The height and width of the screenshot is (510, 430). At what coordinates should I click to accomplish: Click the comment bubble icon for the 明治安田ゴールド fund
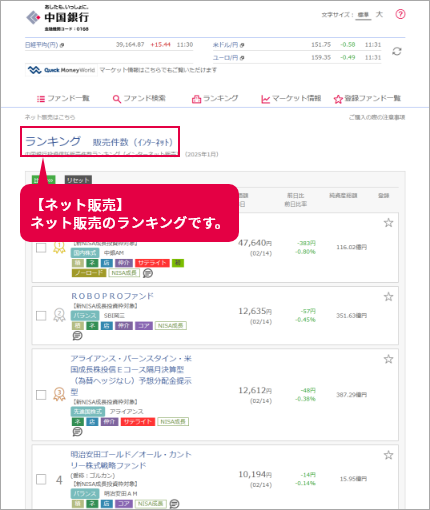click(x=174, y=504)
